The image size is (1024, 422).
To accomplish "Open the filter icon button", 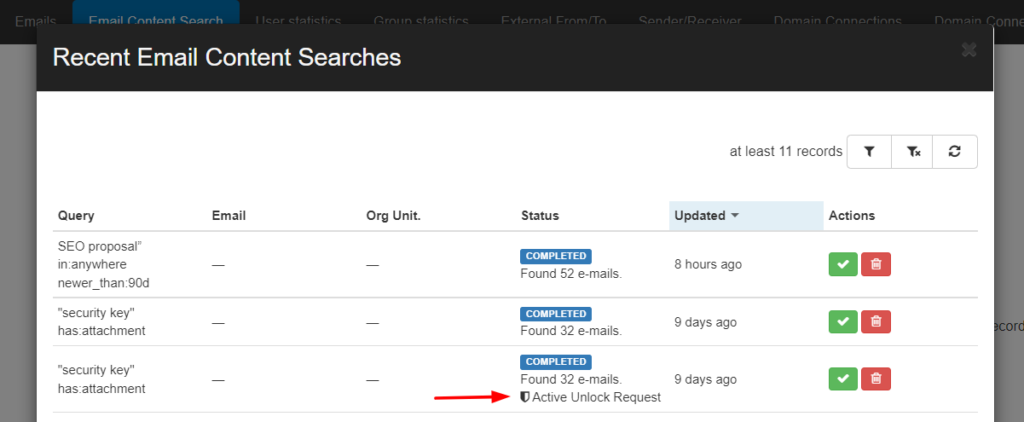I will (x=869, y=152).
